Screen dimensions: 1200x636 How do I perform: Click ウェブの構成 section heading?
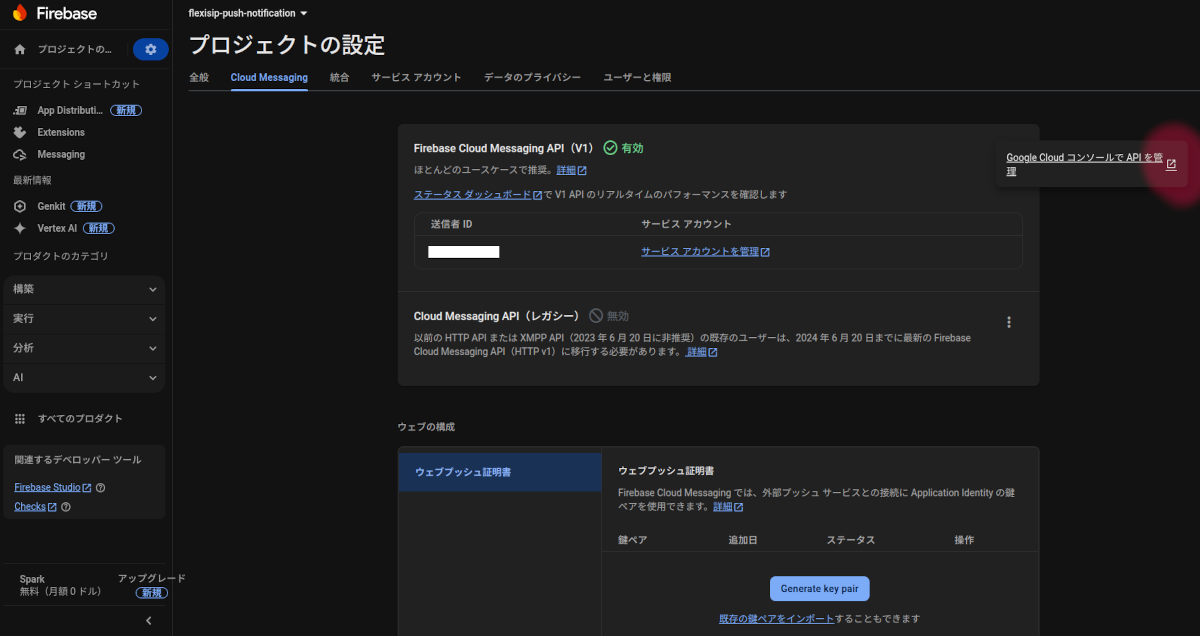[426, 427]
